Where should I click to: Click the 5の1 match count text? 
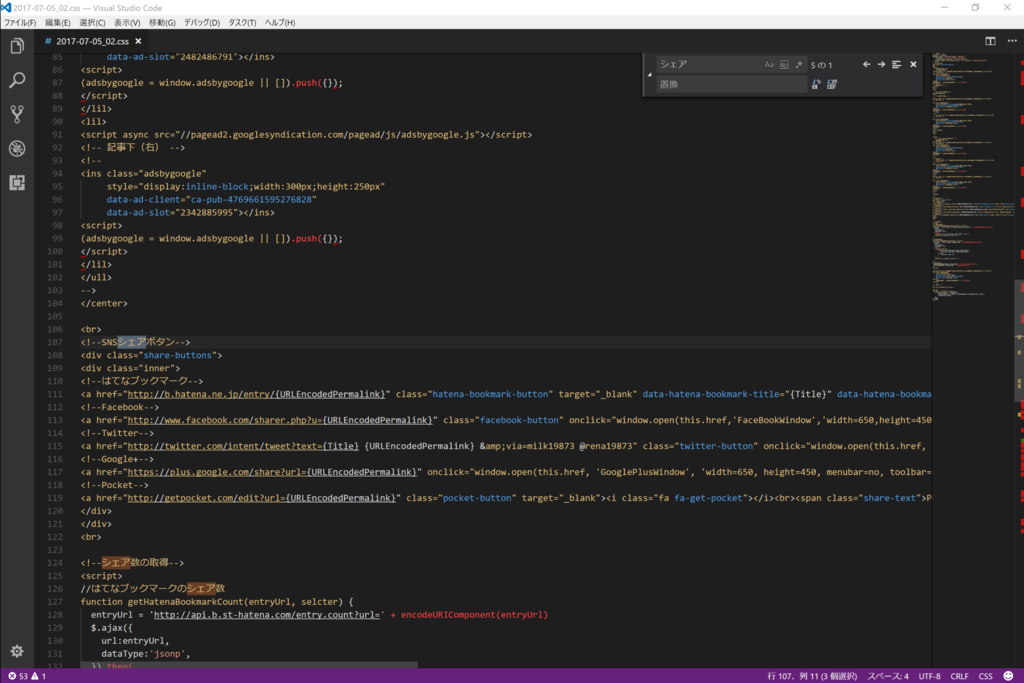coord(821,65)
